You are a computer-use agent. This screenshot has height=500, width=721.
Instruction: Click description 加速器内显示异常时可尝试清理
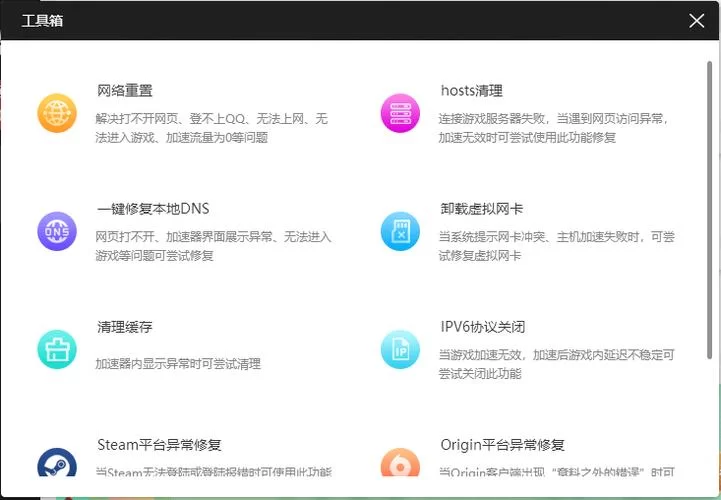178,364
